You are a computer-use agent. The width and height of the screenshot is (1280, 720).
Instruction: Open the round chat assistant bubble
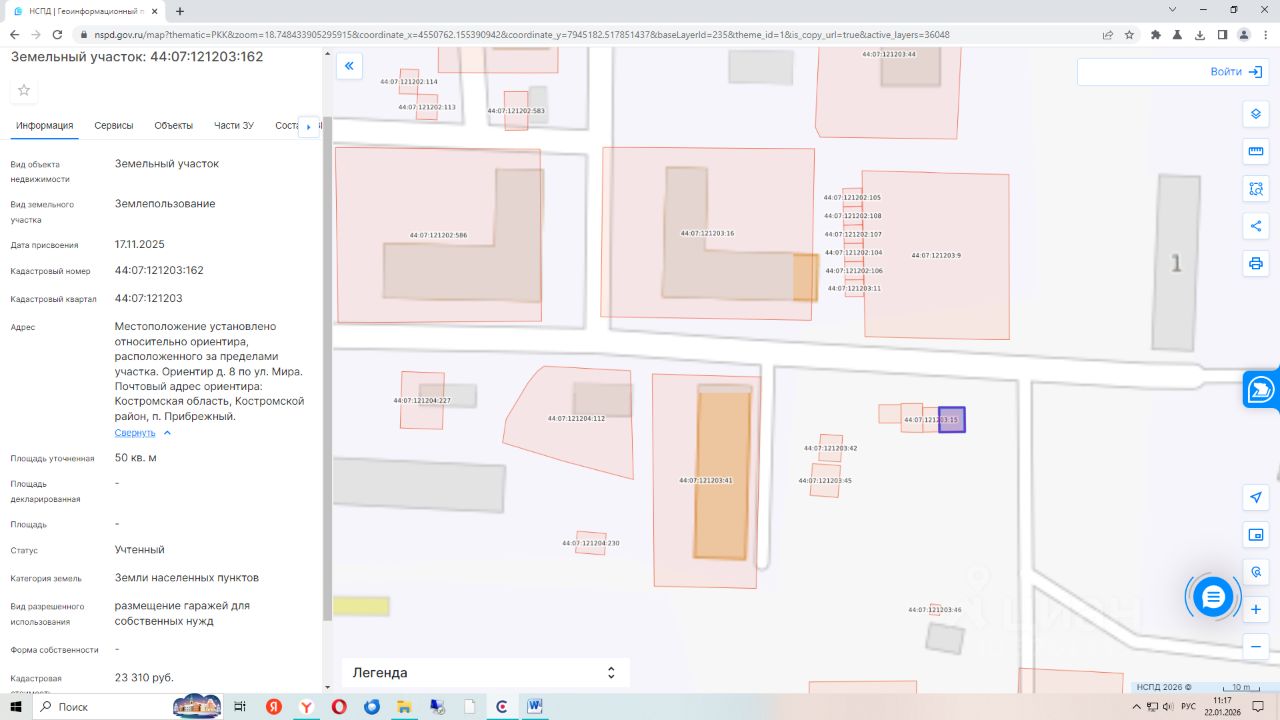click(1213, 597)
